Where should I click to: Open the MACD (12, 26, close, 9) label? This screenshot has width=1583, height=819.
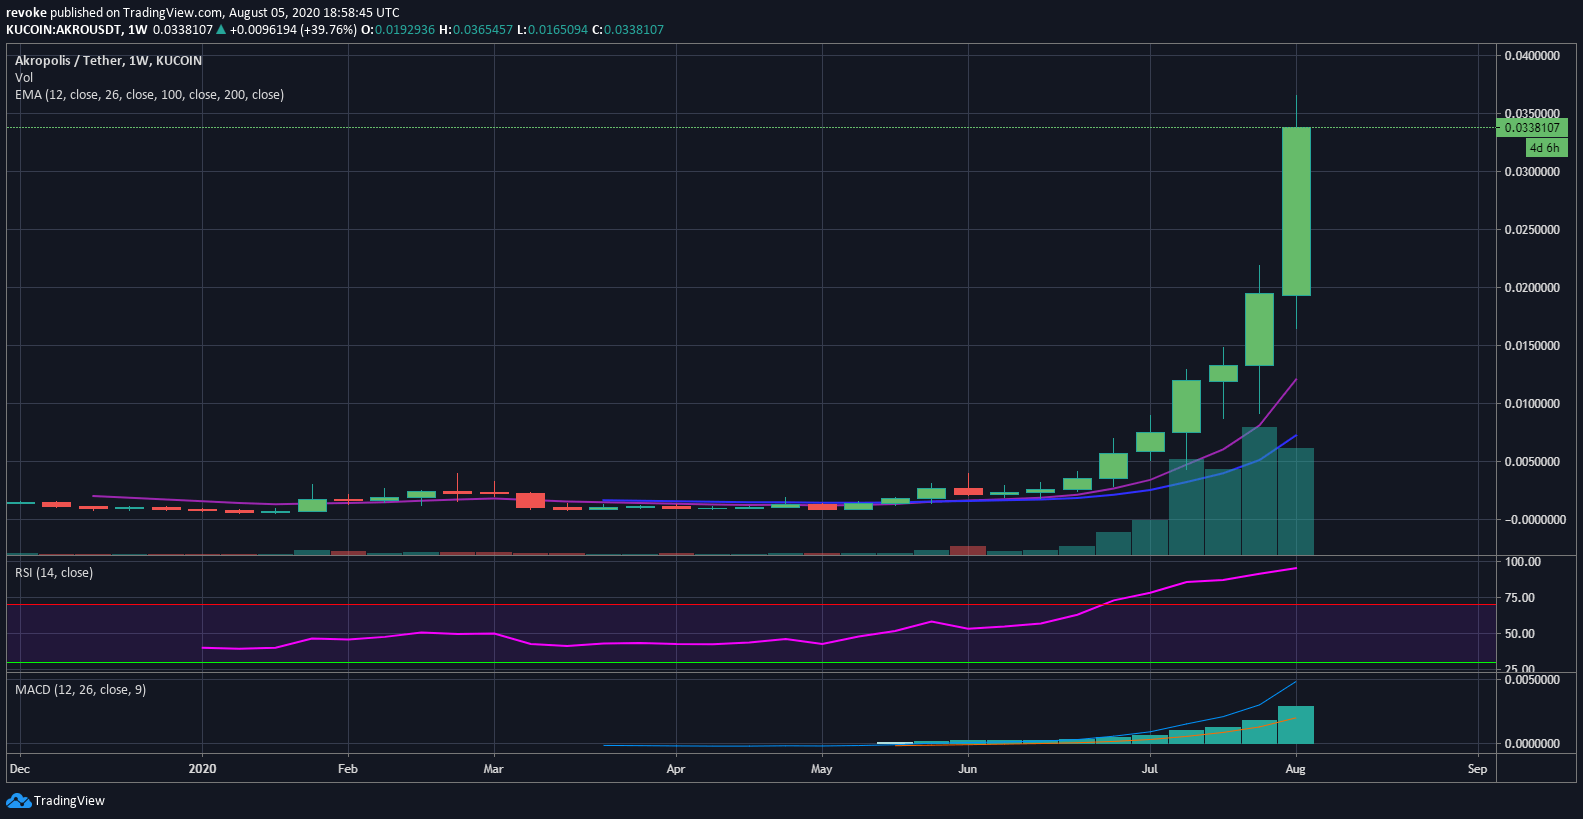(x=80, y=690)
